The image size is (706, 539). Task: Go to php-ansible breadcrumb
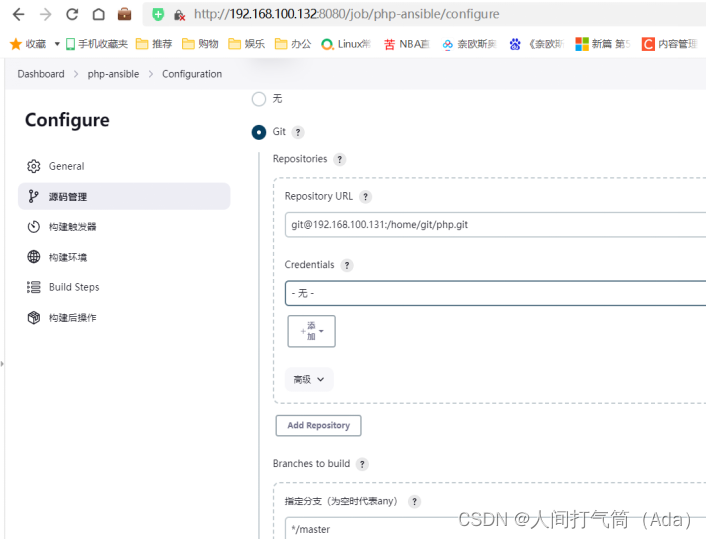(113, 74)
